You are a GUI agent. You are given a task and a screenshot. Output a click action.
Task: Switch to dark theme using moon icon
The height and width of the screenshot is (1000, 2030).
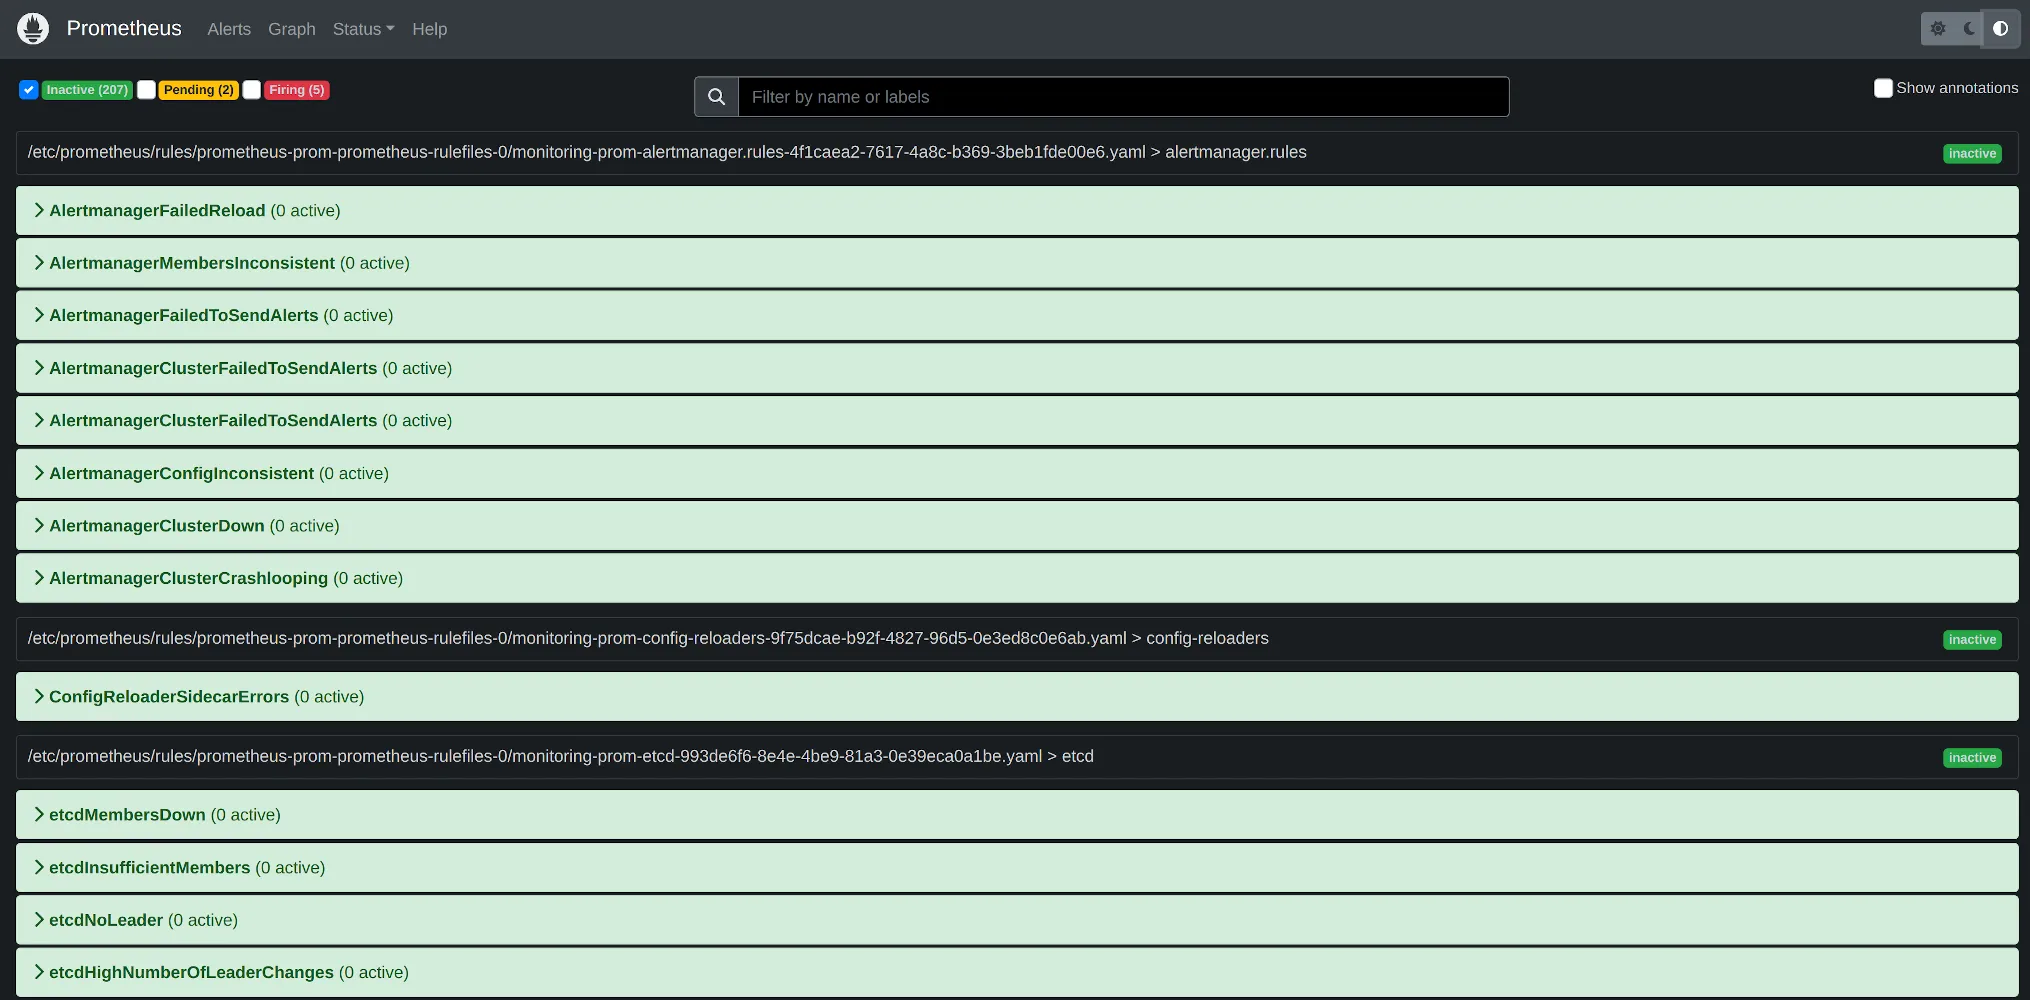coord(1968,28)
